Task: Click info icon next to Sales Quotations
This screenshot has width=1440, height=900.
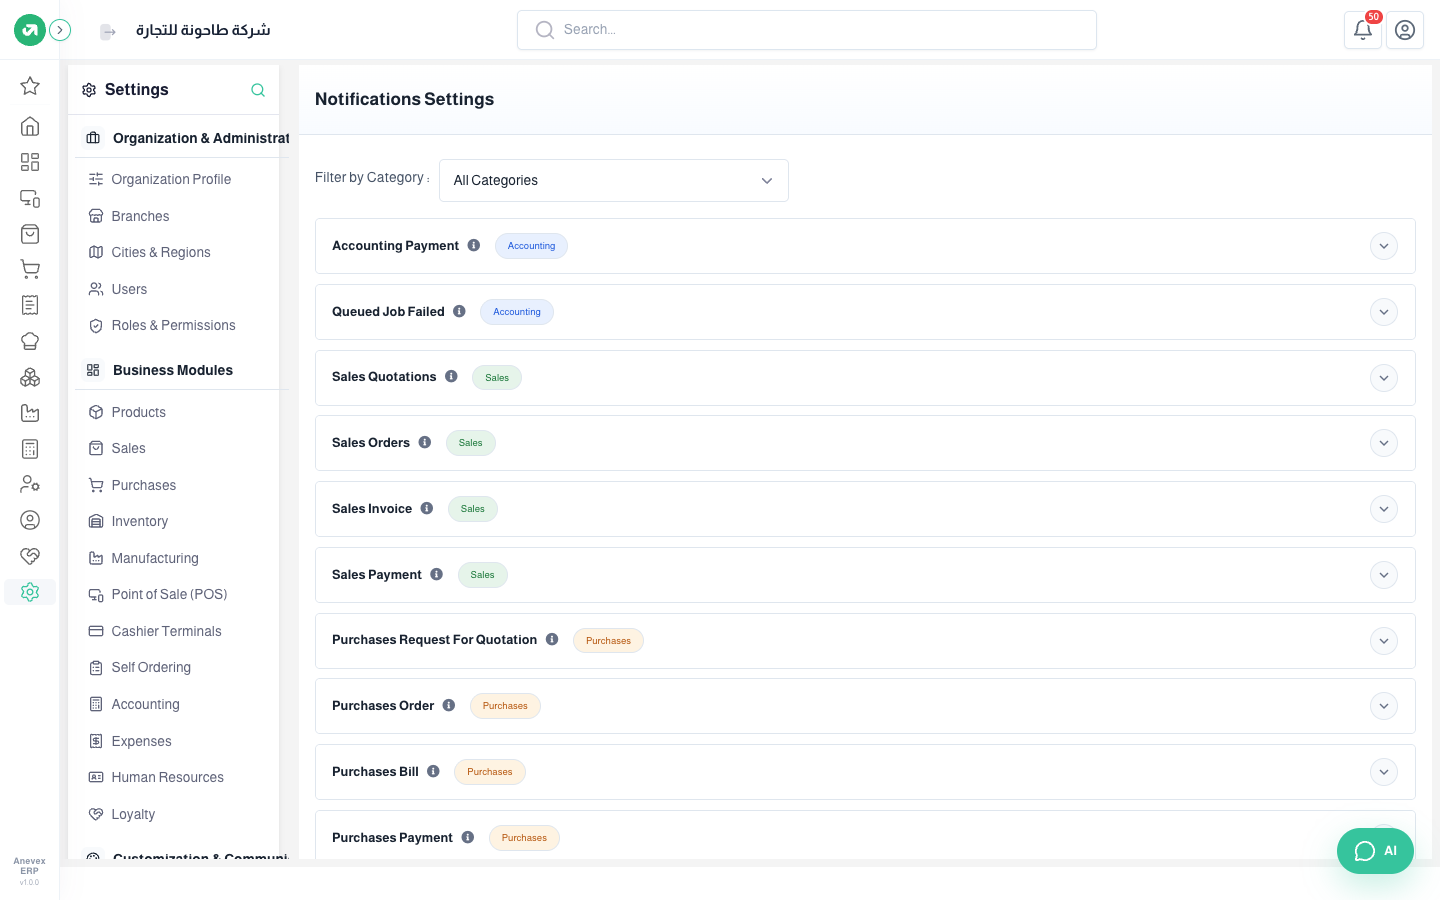Action: (451, 376)
